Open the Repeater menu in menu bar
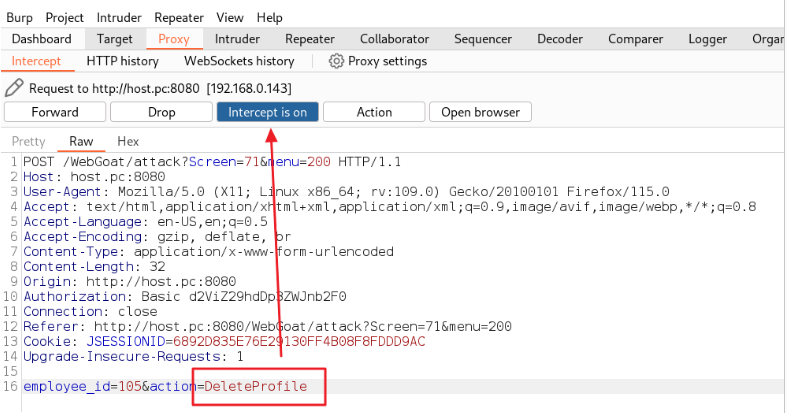Image resolution: width=787 pixels, height=413 pixels. (179, 18)
